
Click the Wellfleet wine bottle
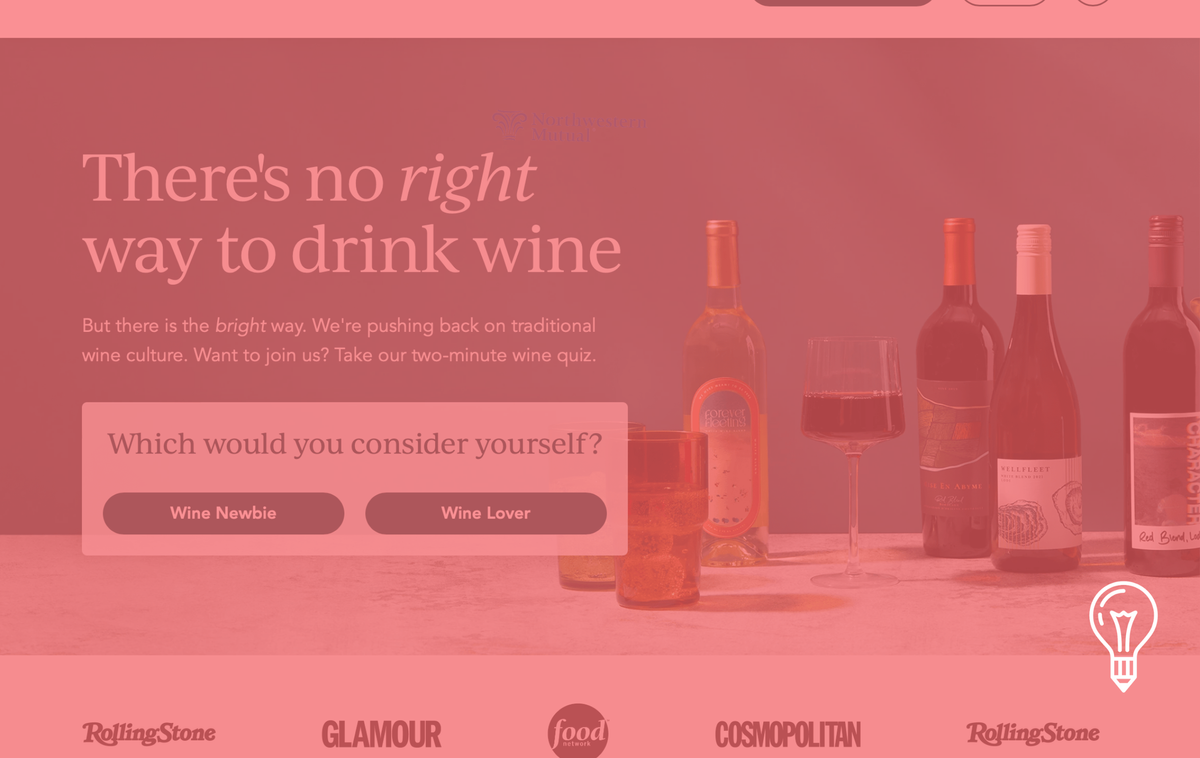[x=1036, y=398]
